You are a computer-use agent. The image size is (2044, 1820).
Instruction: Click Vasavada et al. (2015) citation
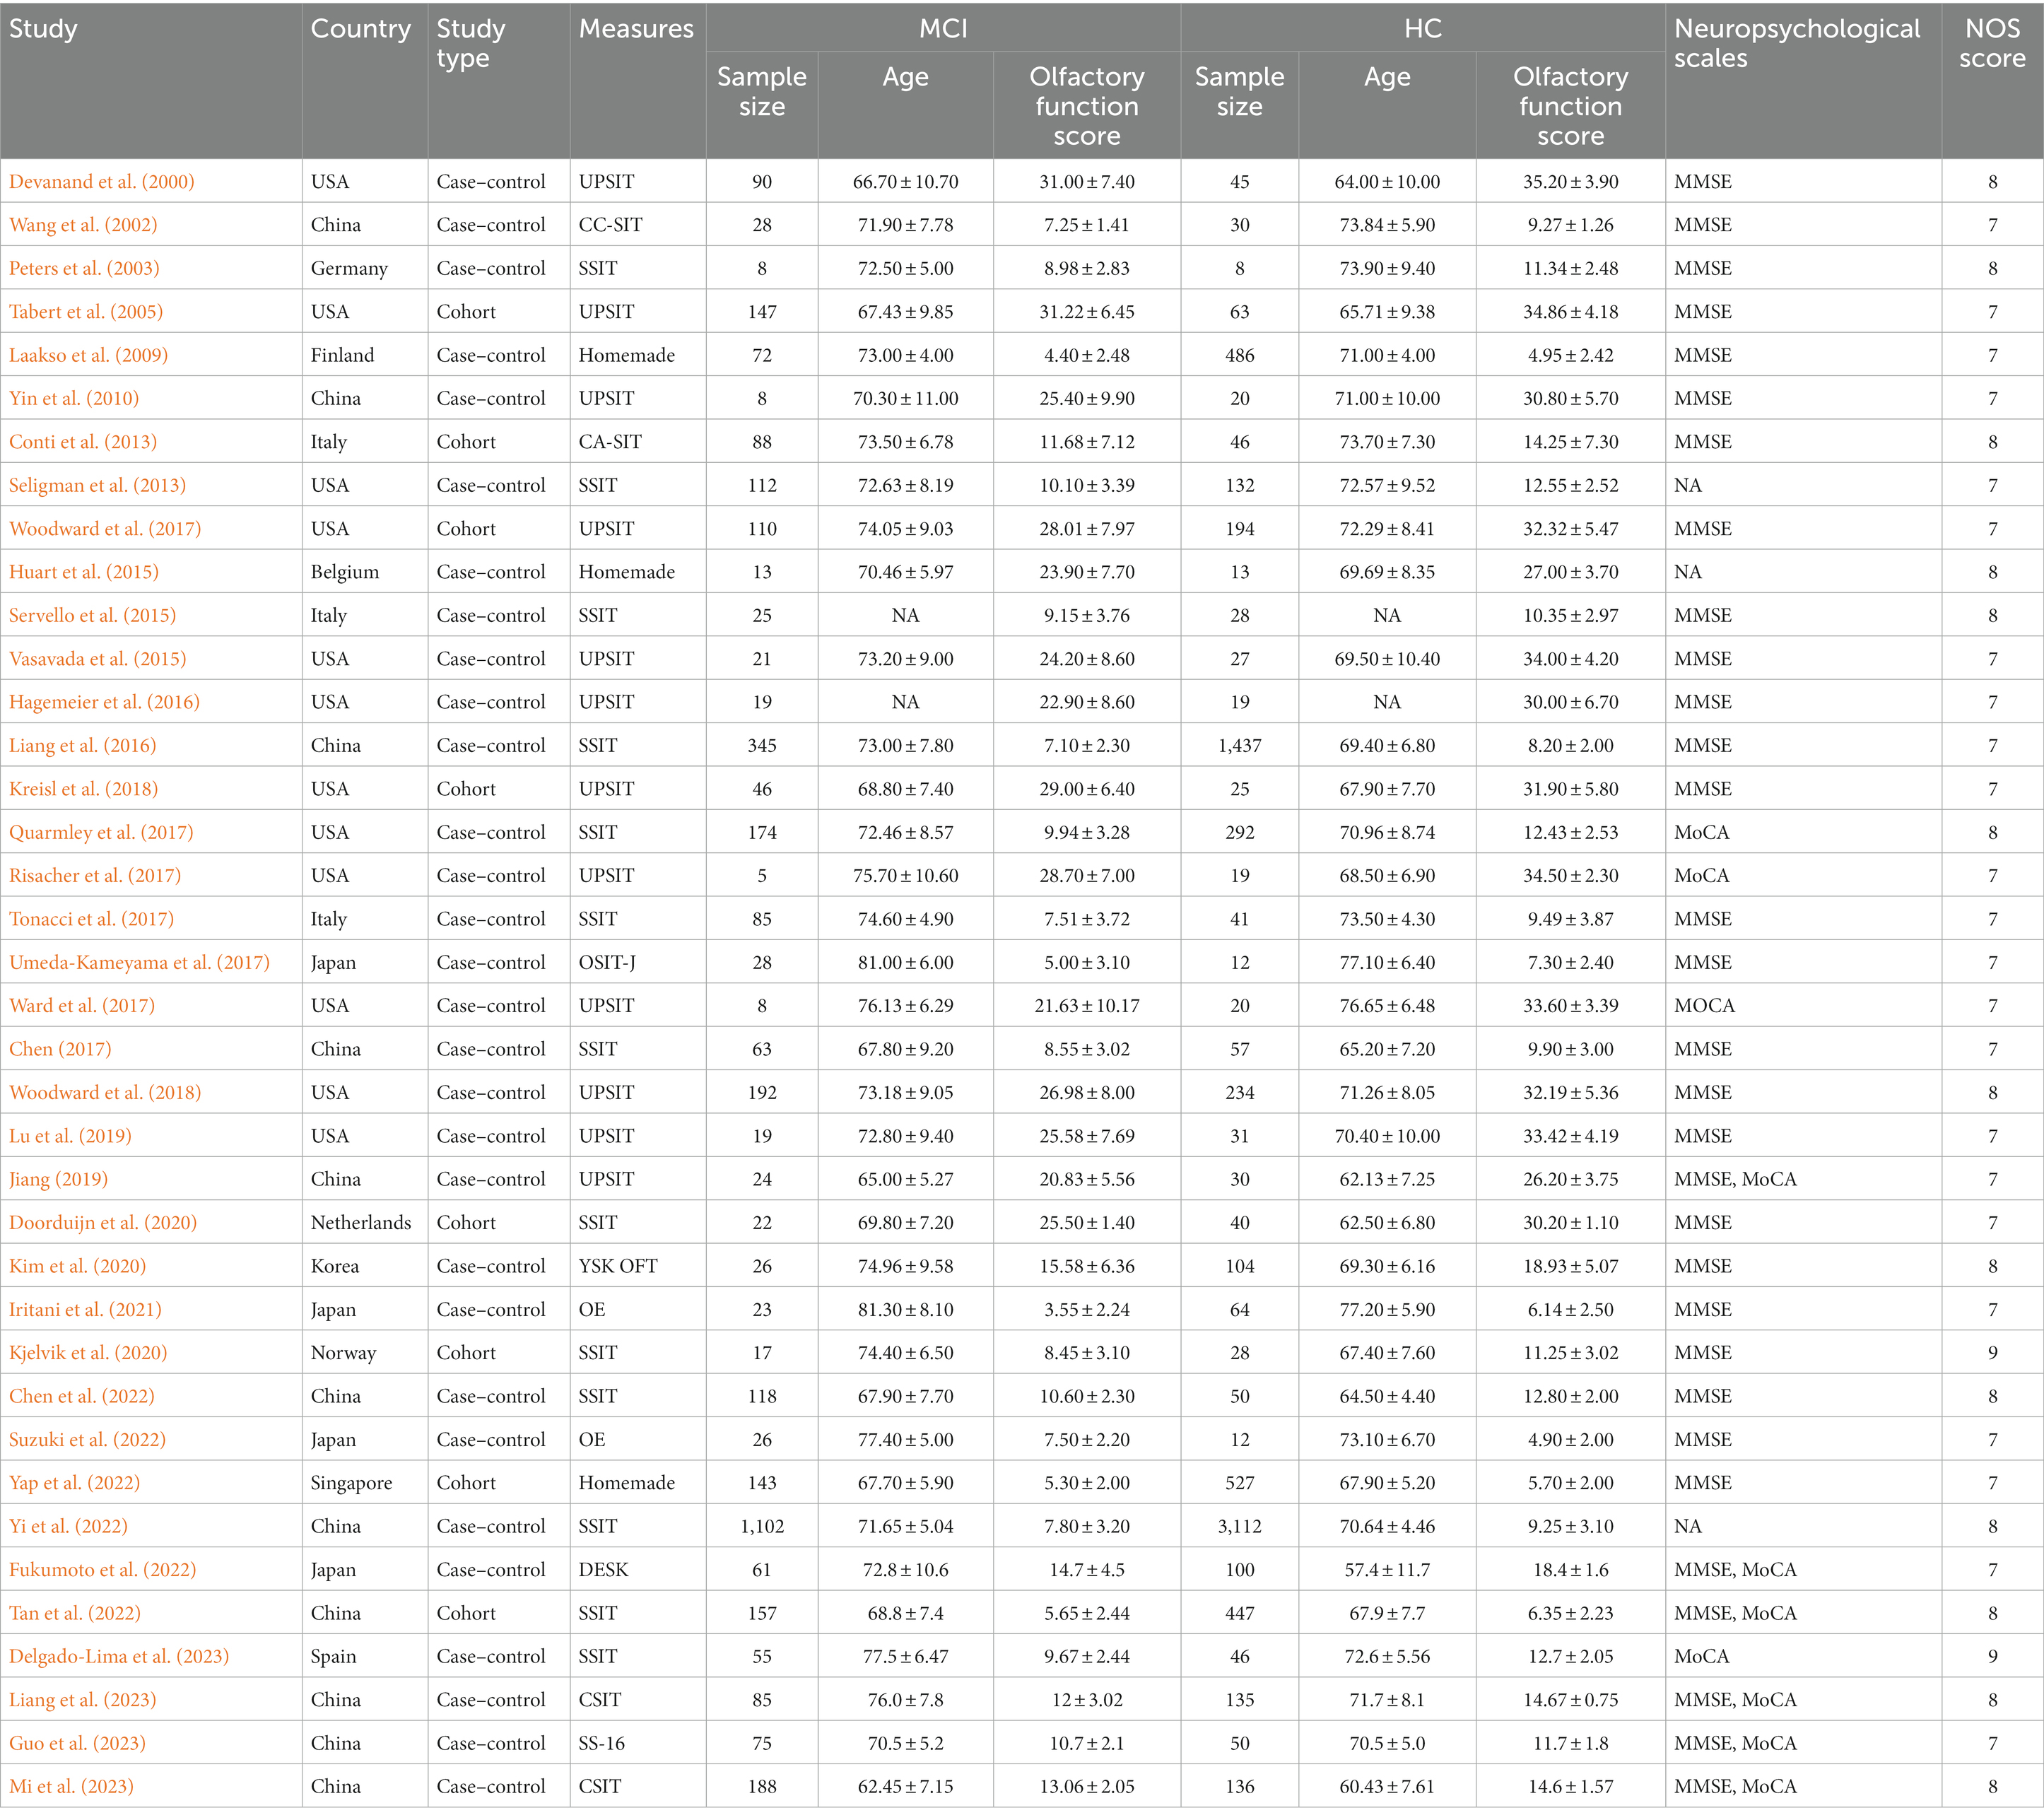(98, 659)
